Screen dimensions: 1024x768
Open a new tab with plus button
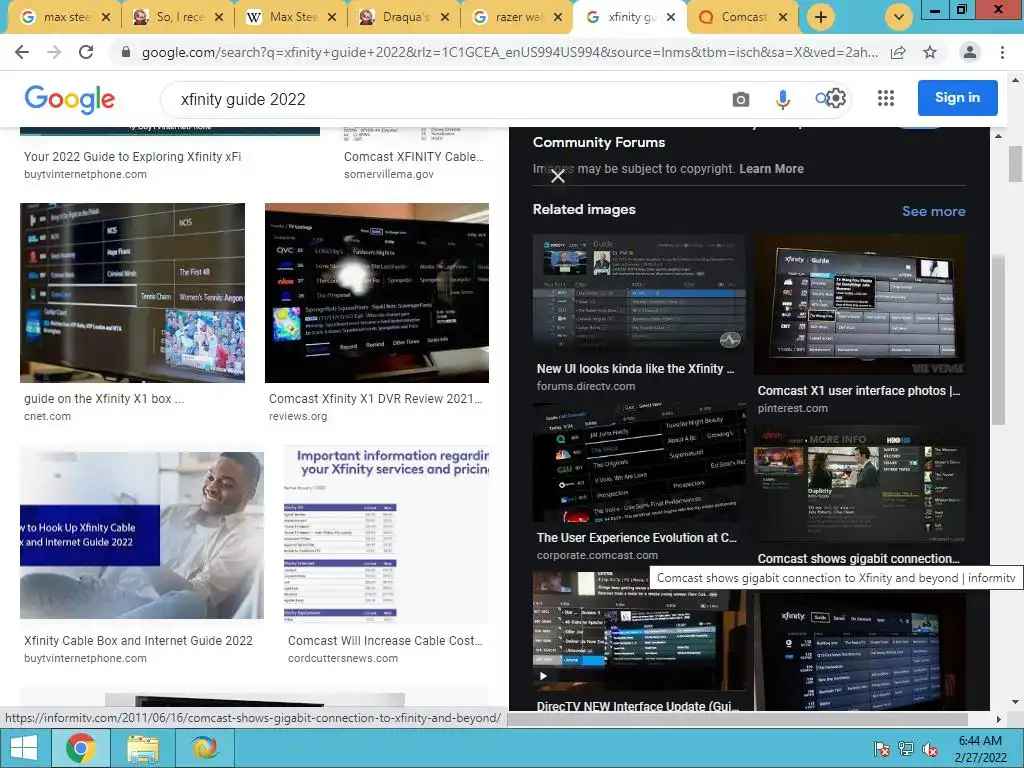tap(821, 17)
